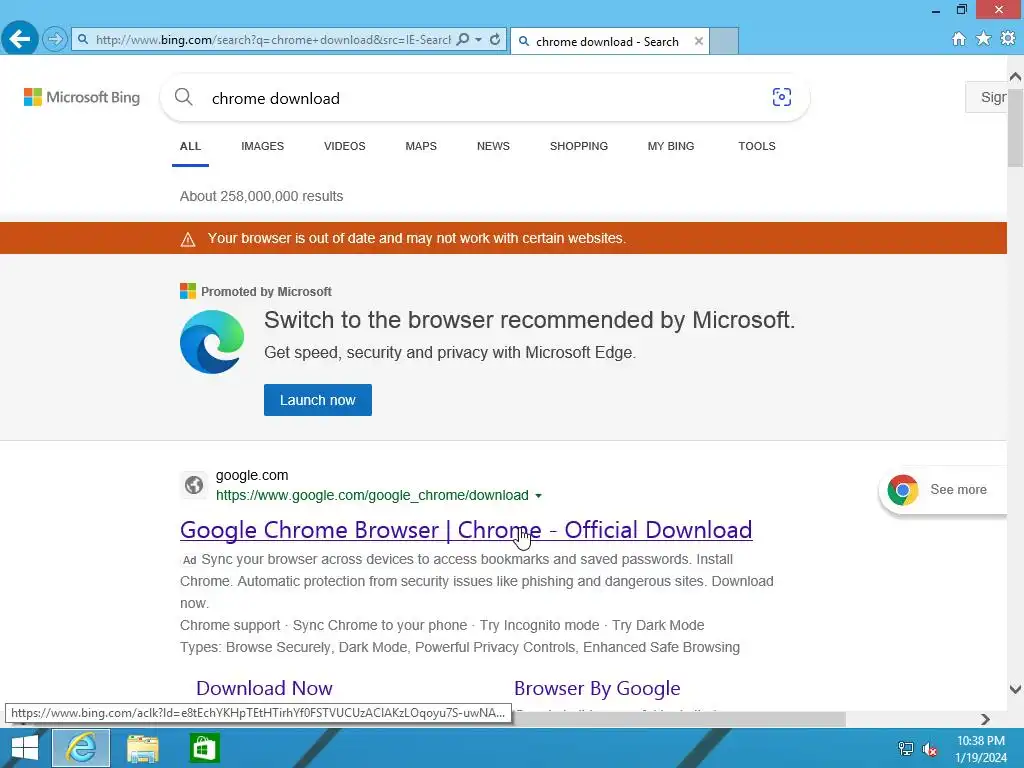This screenshot has height=768, width=1024.
Task: Refresh the page with the reload icon
Action: coord(495,40)
